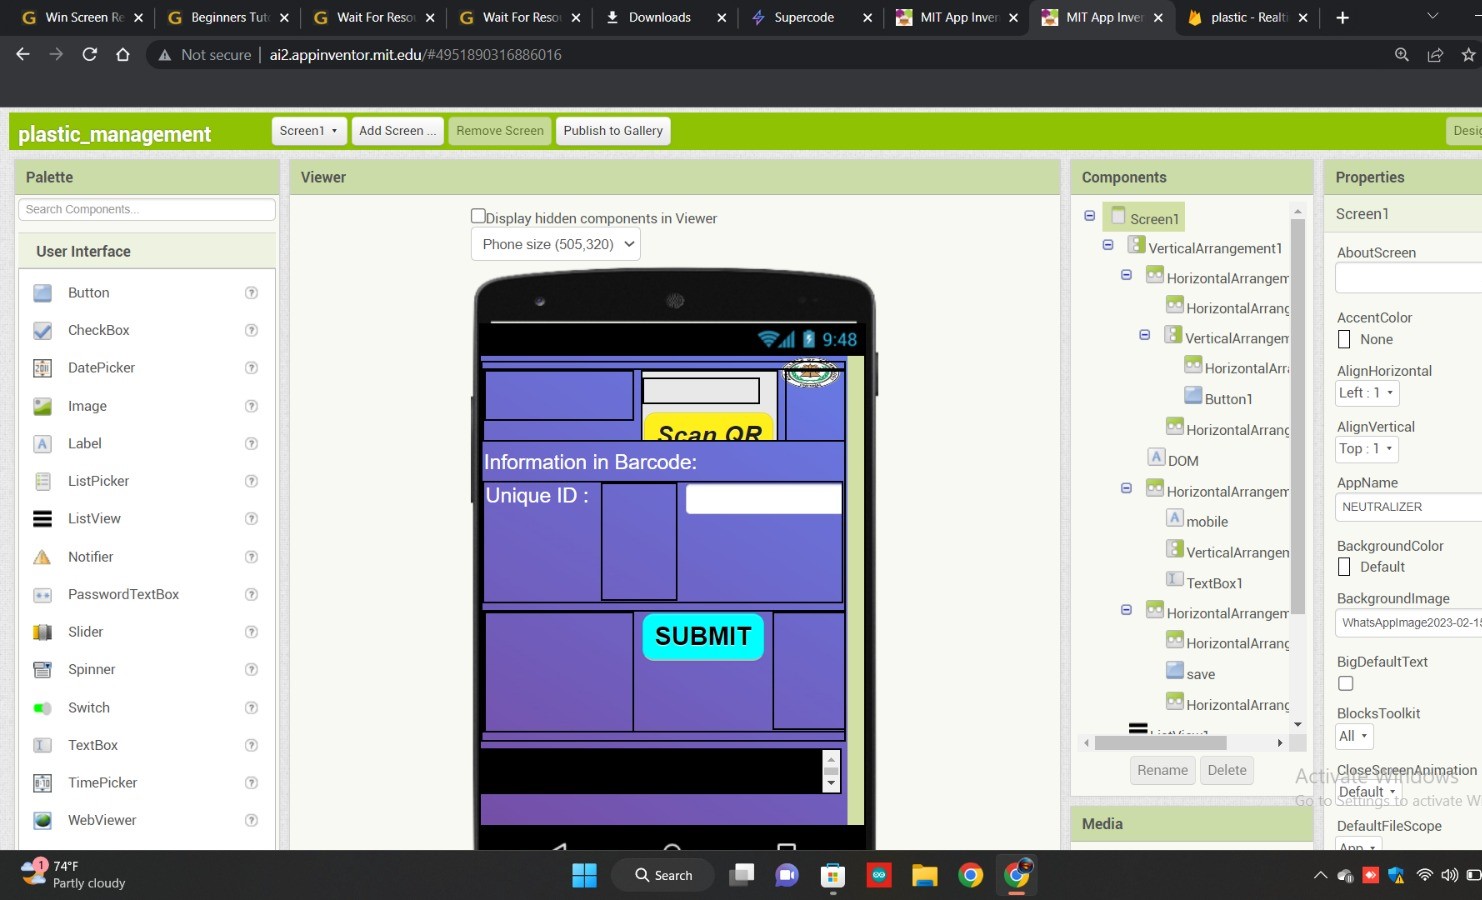1482x900 pixels.
Task: Switch to the Downloads browser tab
Action: coord(659,17)
